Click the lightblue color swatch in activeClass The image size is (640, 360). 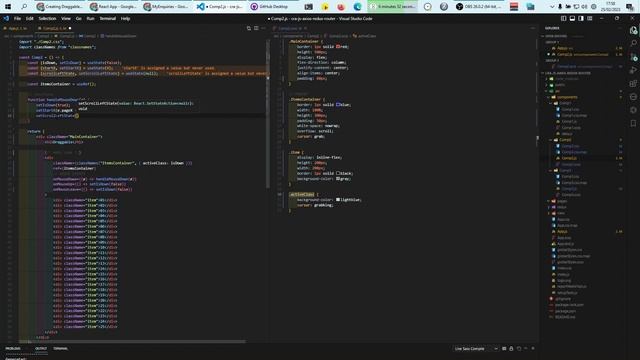(x=338, y=200)
